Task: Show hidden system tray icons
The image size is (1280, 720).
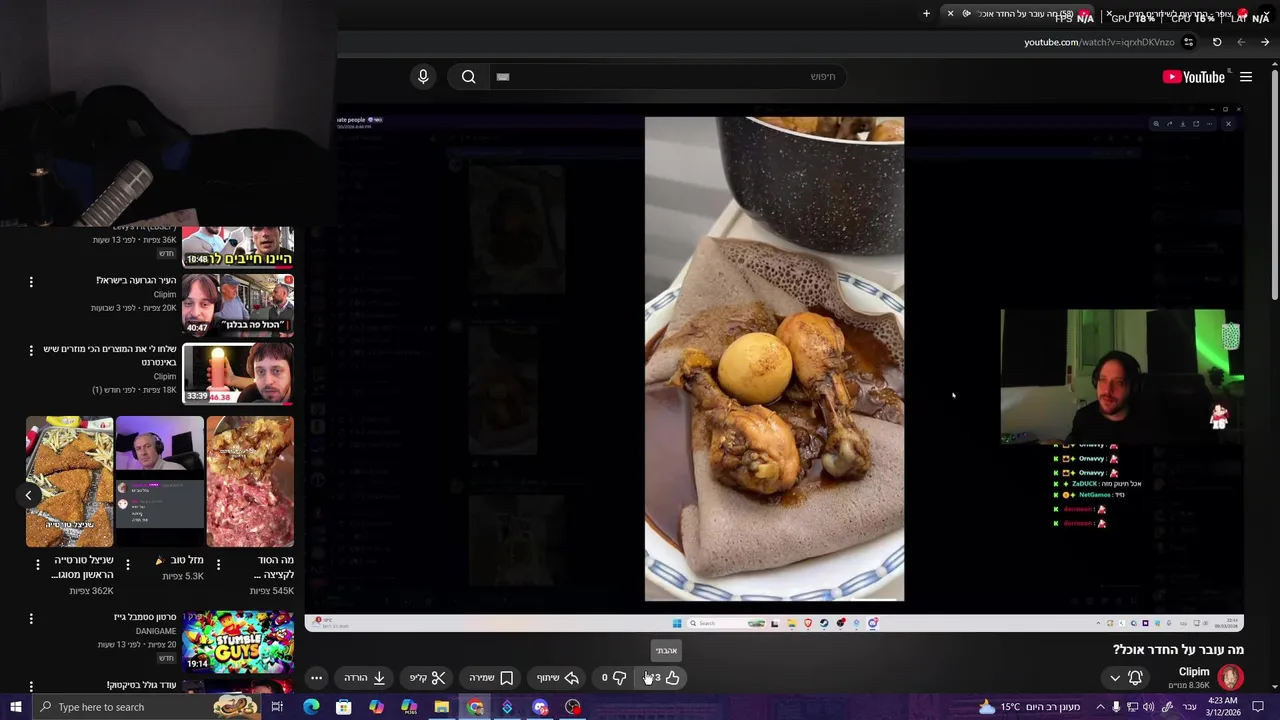Action: coord(1099,707)
